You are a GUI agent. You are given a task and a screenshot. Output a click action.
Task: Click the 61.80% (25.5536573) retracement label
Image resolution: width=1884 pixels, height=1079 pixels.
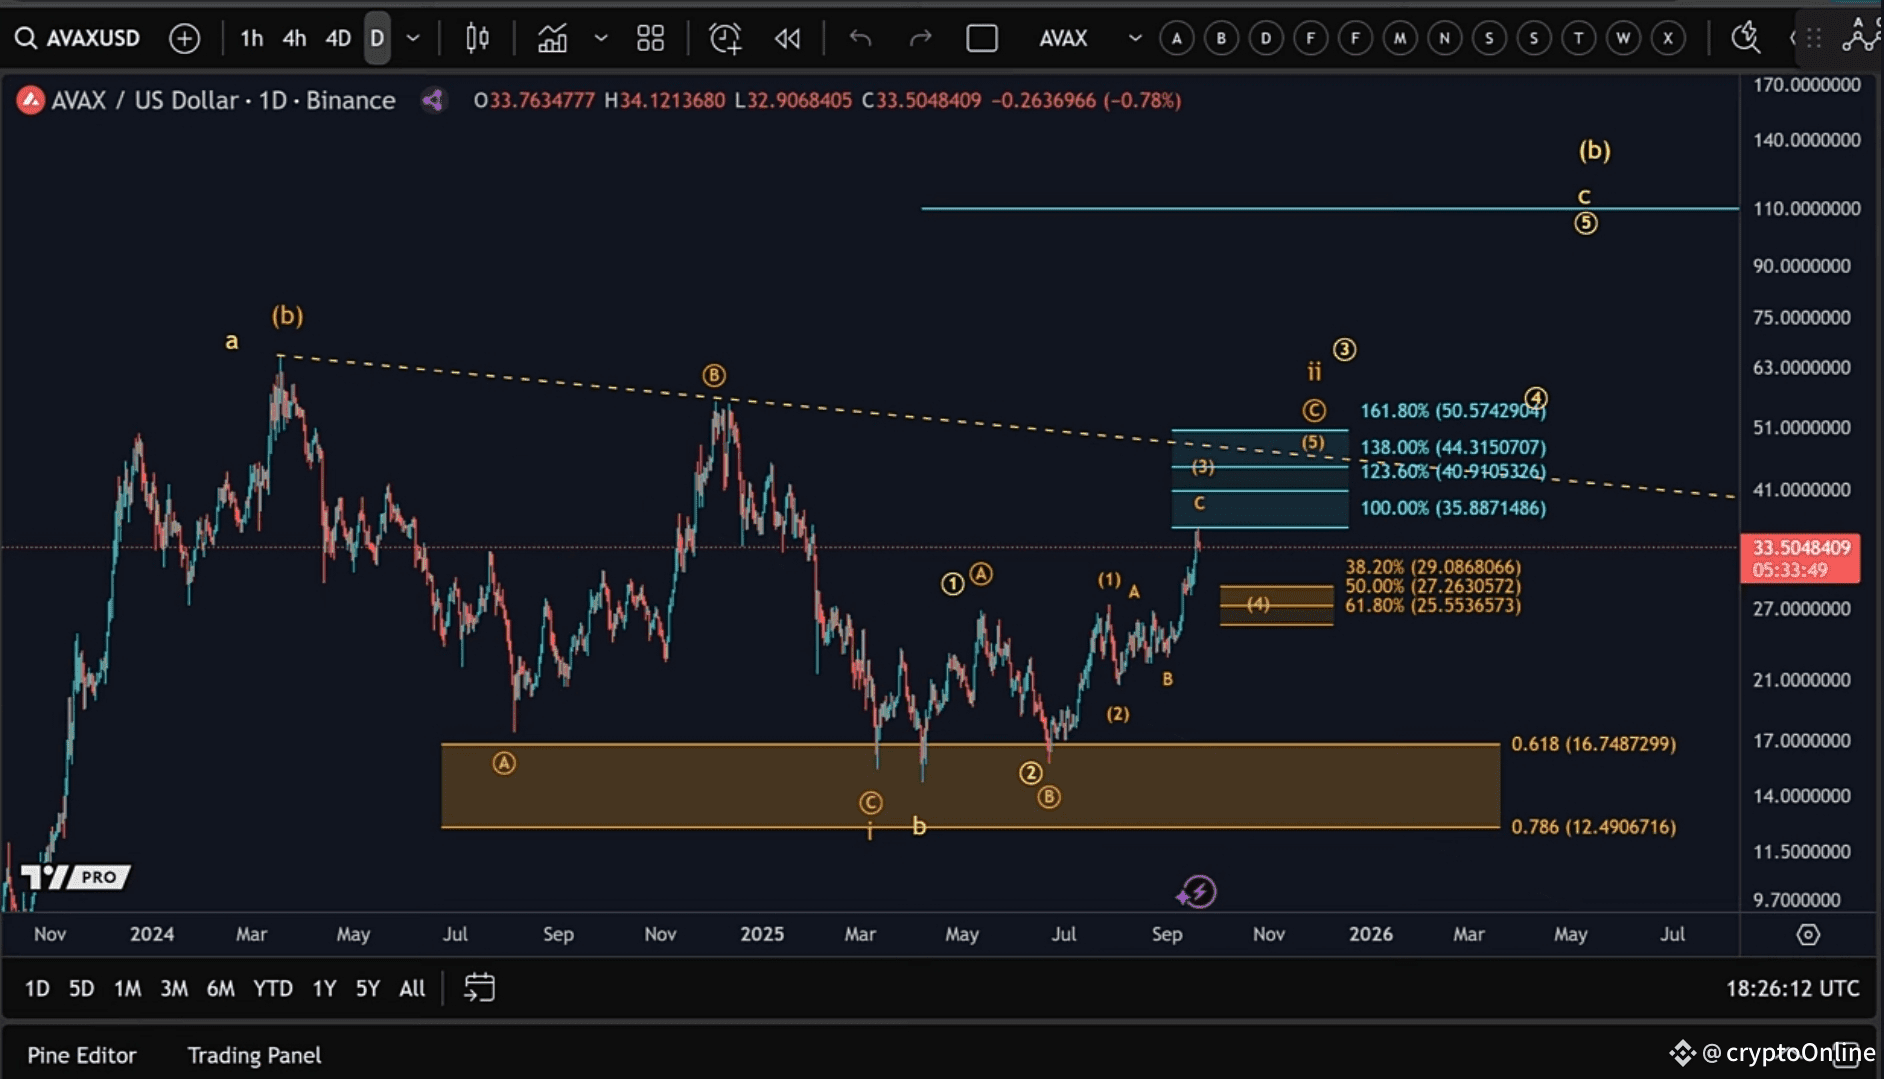click(x=1432, y=605)
